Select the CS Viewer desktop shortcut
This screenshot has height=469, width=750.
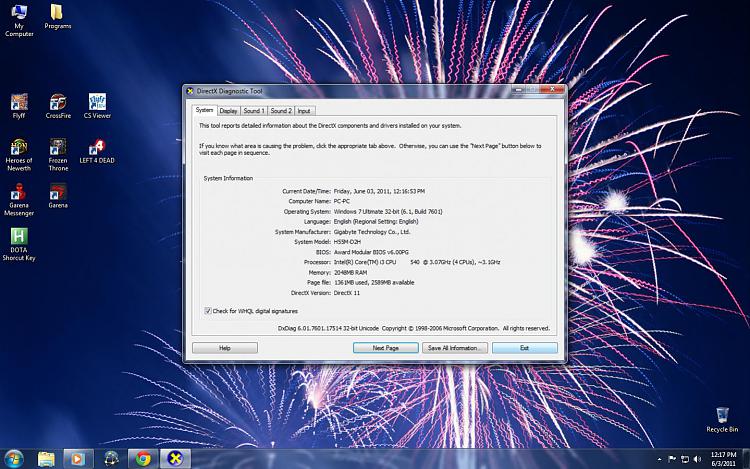(x=97, y=106)
